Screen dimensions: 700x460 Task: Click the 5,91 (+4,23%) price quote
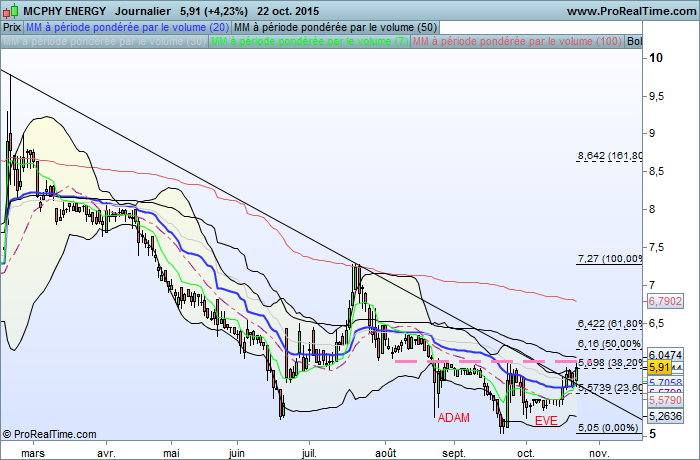pos(214,11)
